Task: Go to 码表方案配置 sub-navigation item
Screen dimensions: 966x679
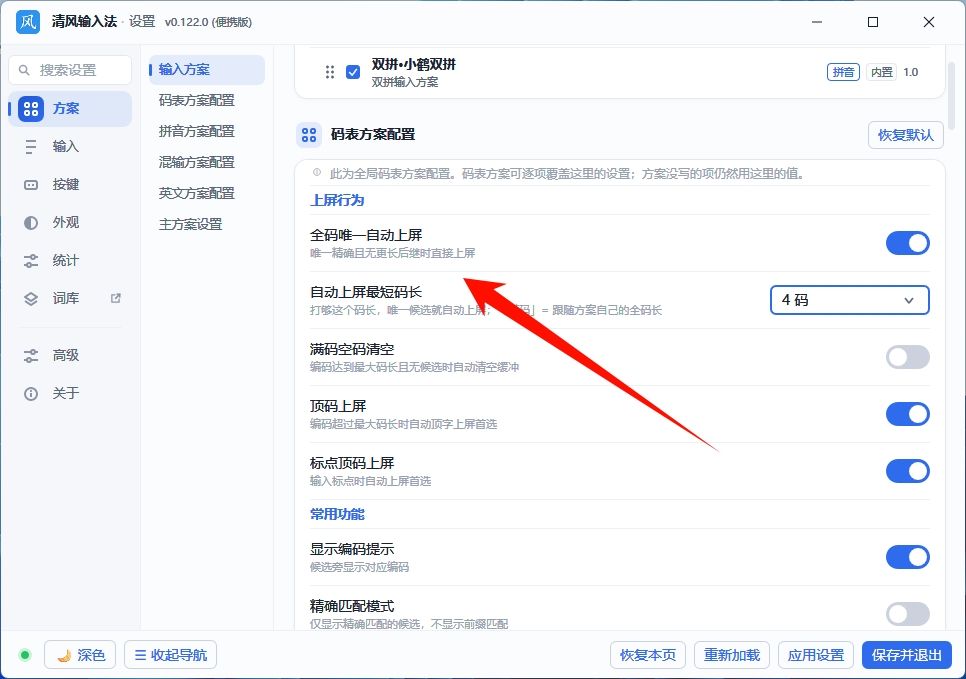Action: coord(207,100)
